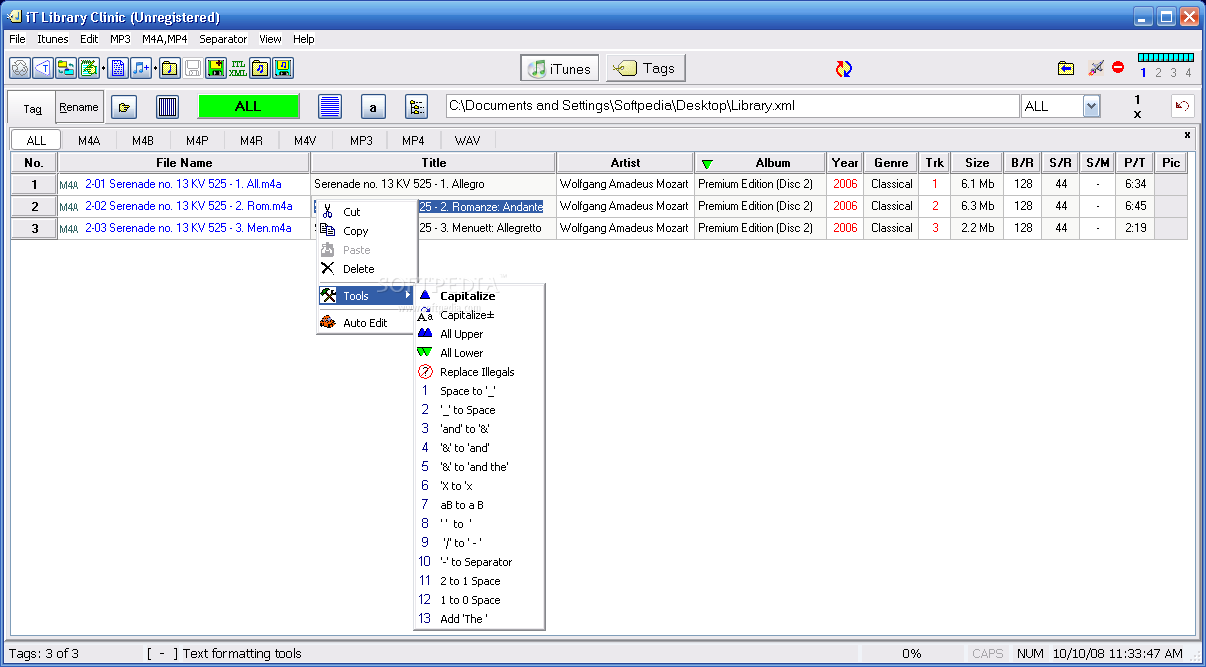The image size is (1206, 667).
Task: Select "Add 'The '" tool option
Action: (479, 619)
